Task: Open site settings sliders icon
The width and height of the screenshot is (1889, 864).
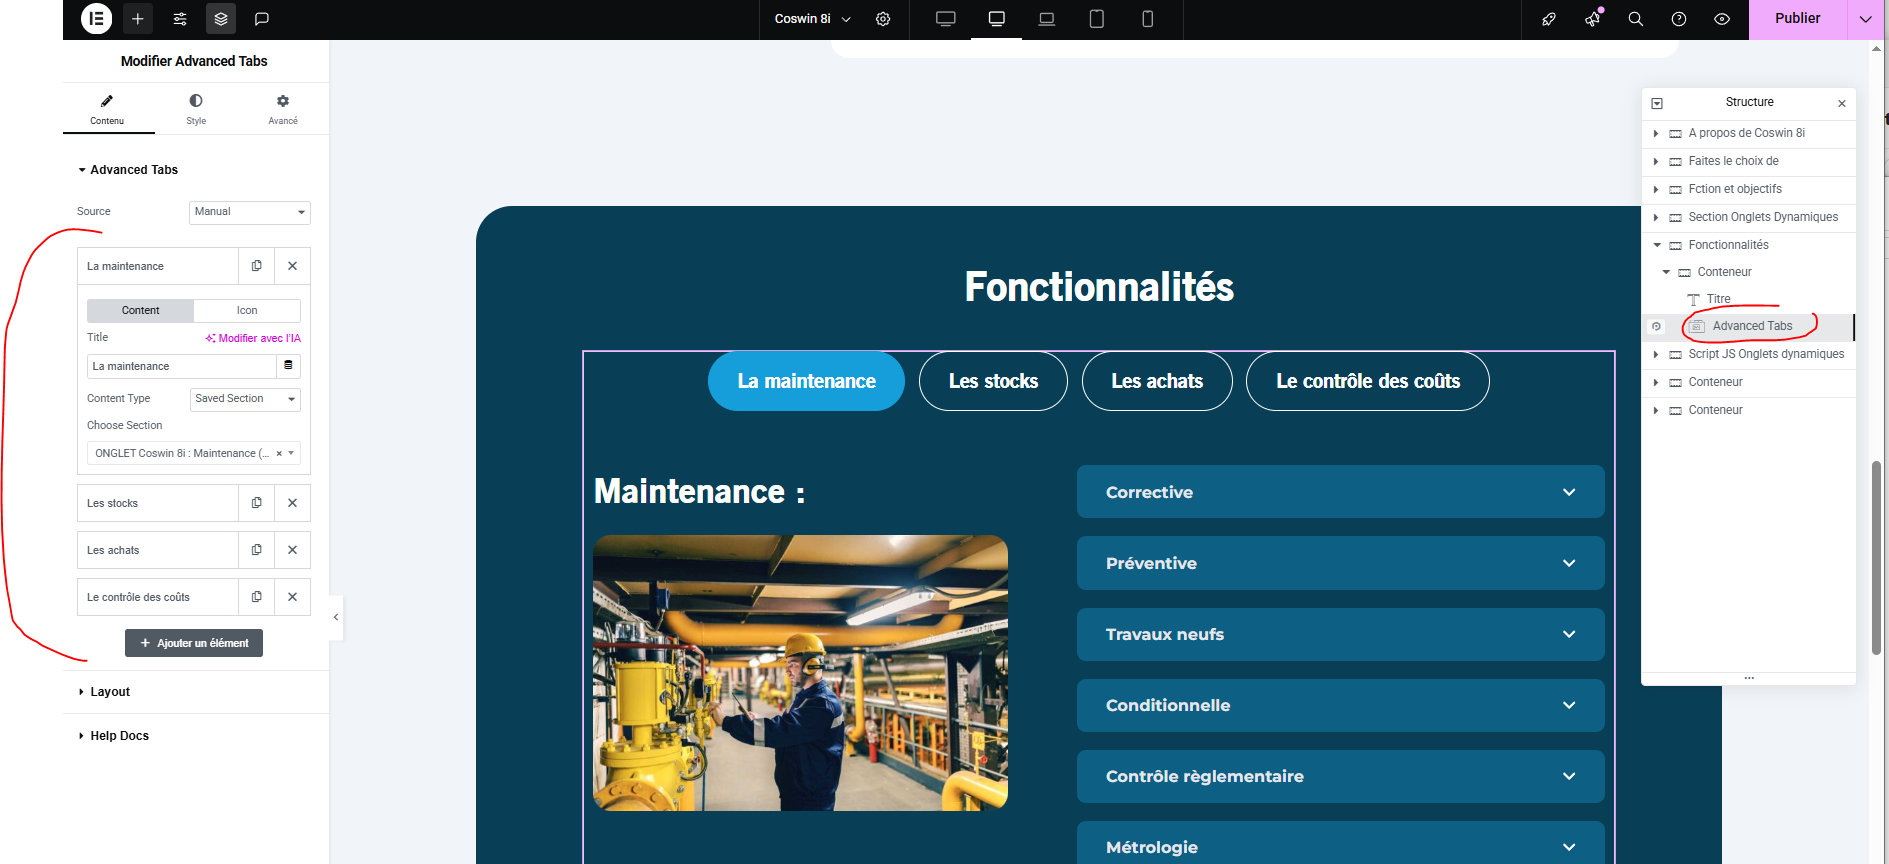Action: click(x=180, y=19)
